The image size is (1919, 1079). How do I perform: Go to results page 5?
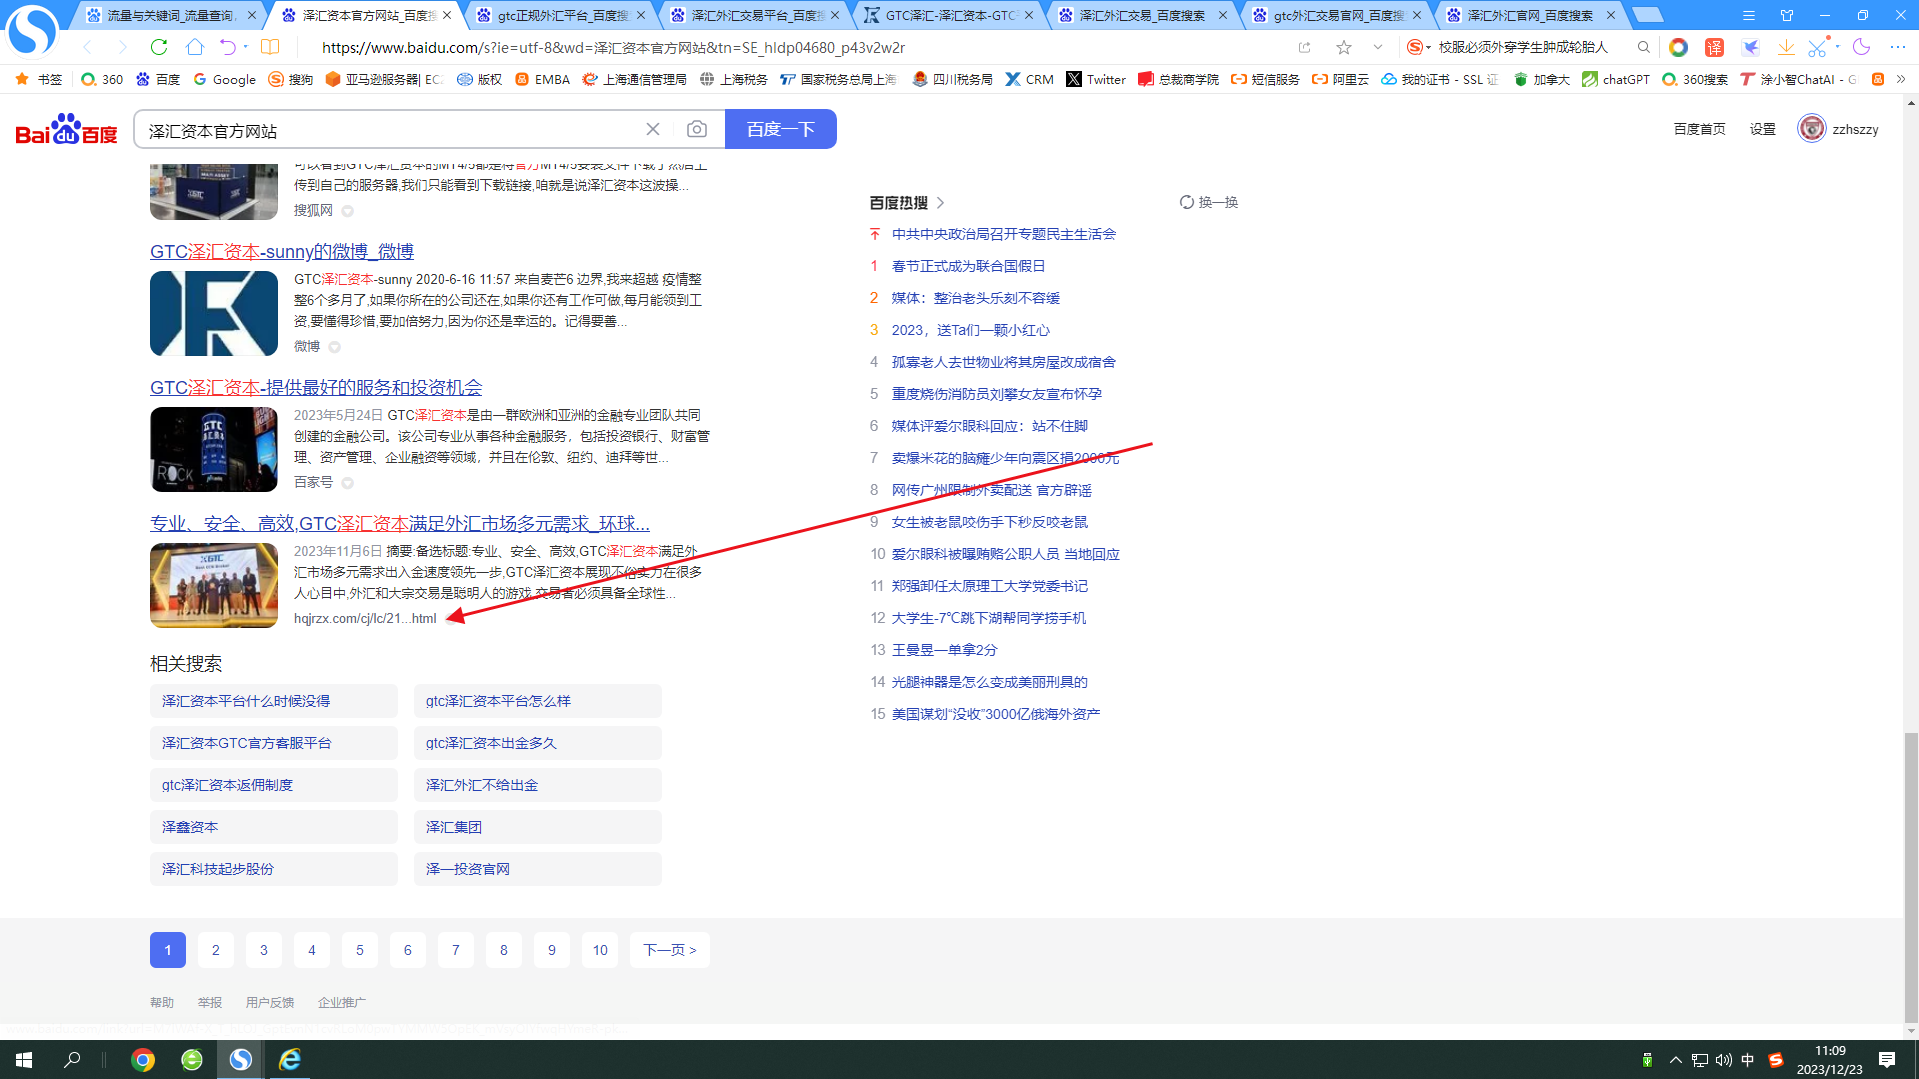[x=359, y=950]
